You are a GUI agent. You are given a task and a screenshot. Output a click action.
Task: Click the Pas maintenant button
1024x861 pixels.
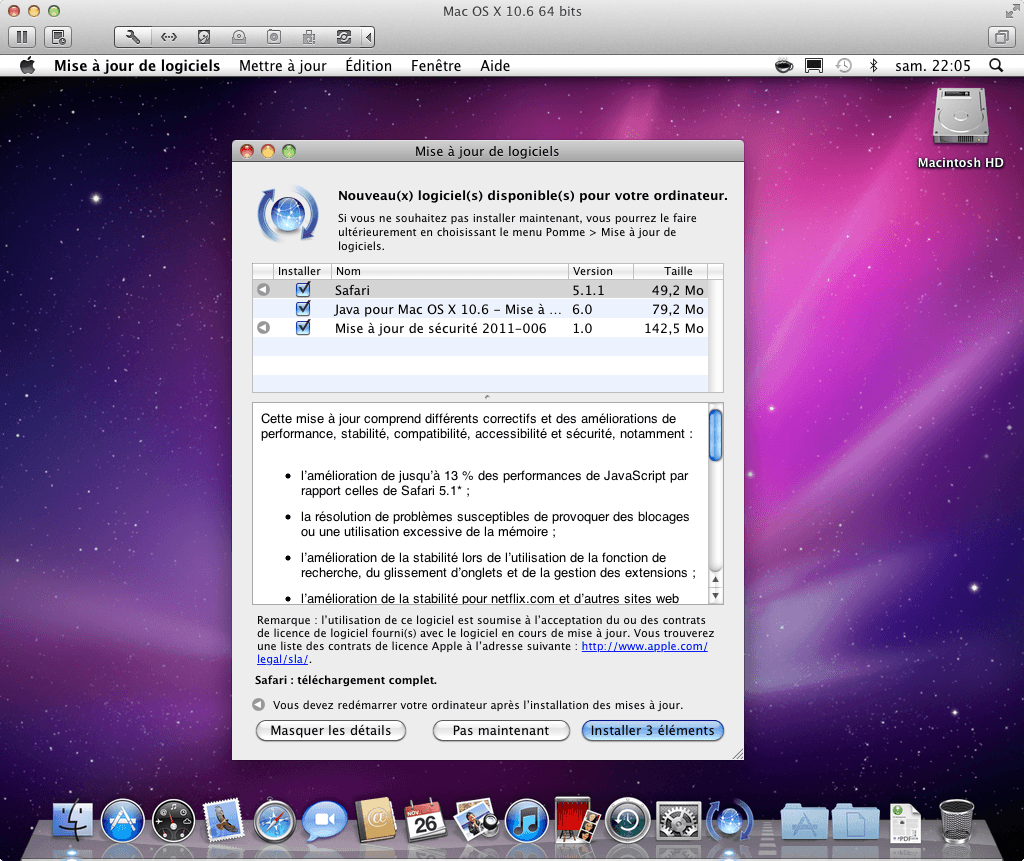(x=501, y=730)
